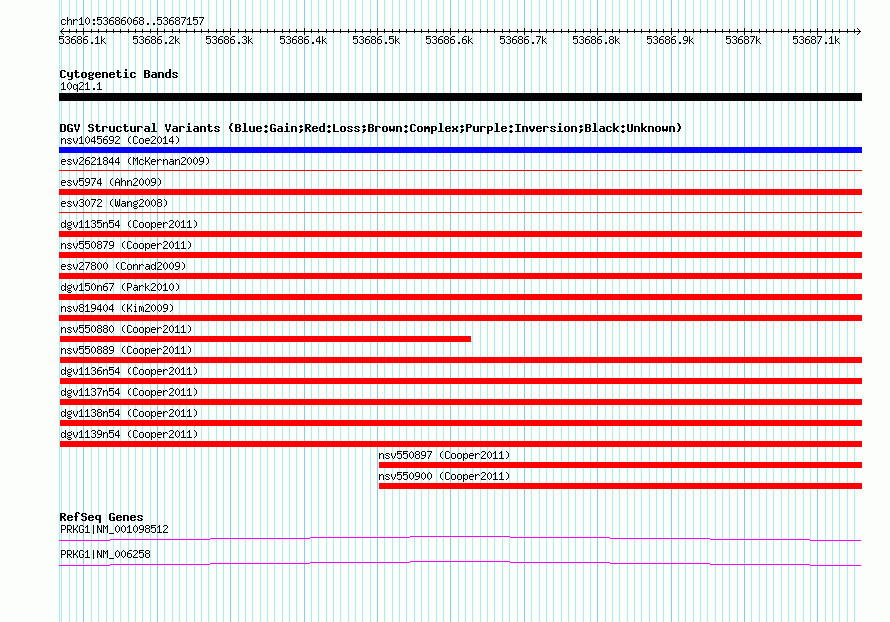The width and height of the screenshot is (890, 622).
Task: Click magenta gene line under PRKG1|NM_006258
Action: pos(460,563)
